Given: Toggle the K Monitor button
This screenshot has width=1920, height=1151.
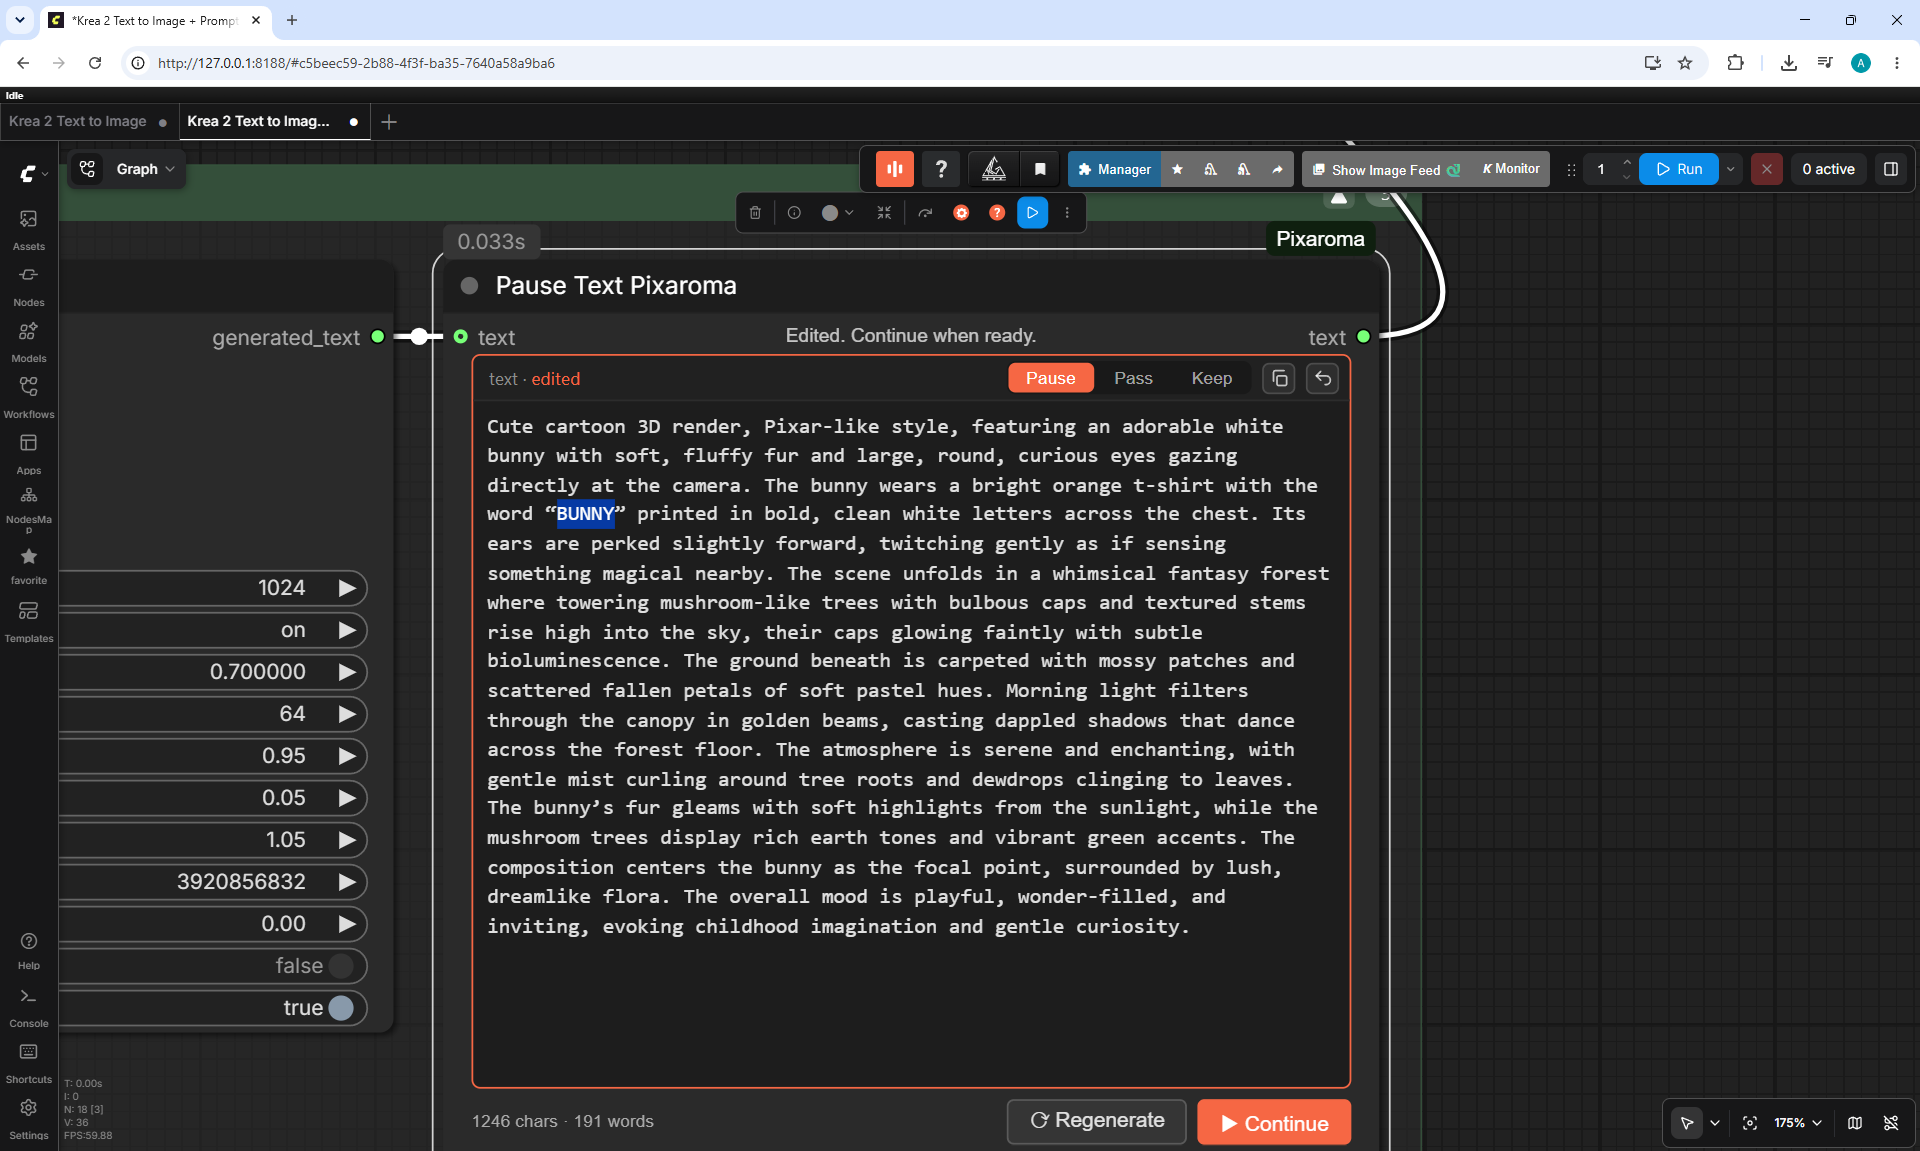Looking at the screenshot, I should 1510,169.
